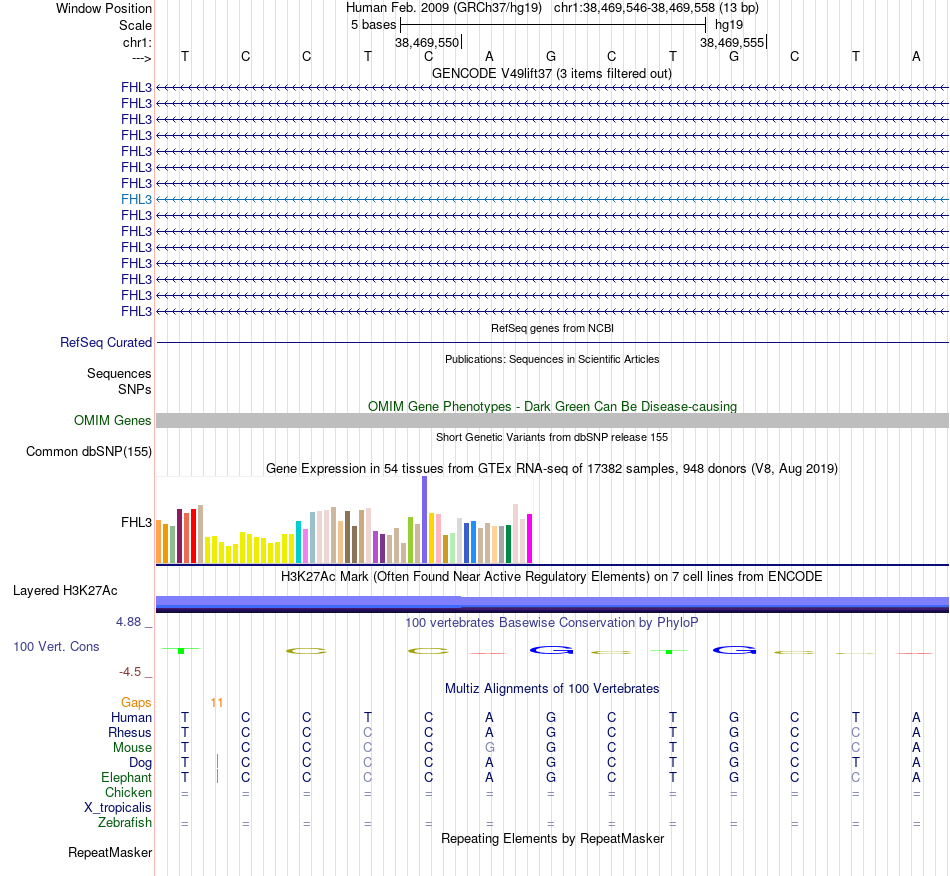Open OMIM Gene Phenotypes track title
The height and width of the screenshot is (876, 950).
pyautogui.click(x=552, y=406)
